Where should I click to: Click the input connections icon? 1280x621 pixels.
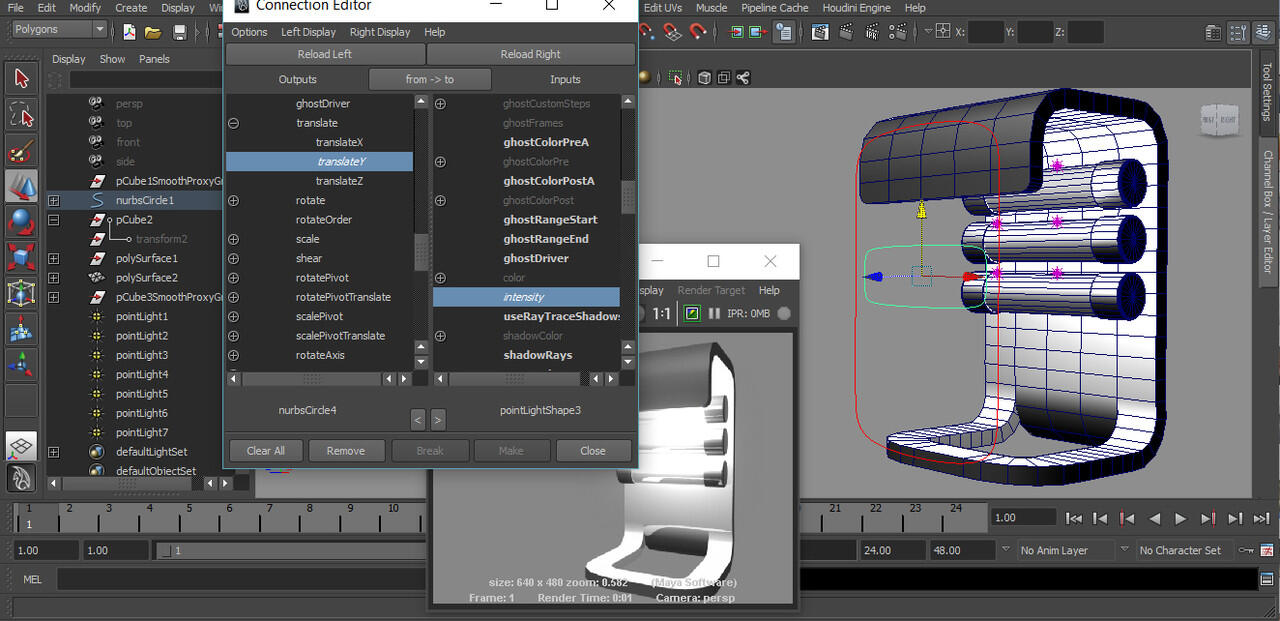737,32
